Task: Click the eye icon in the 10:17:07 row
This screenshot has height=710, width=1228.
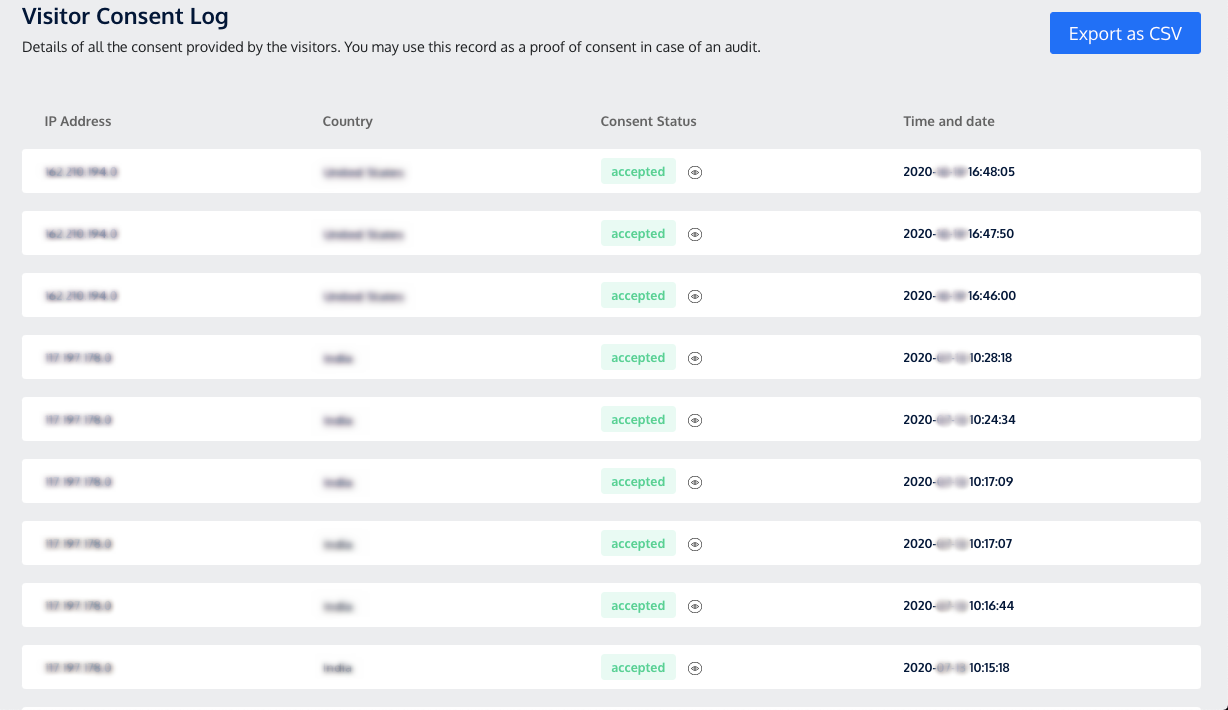Action: pyautogui.click(x=696, y=544)
